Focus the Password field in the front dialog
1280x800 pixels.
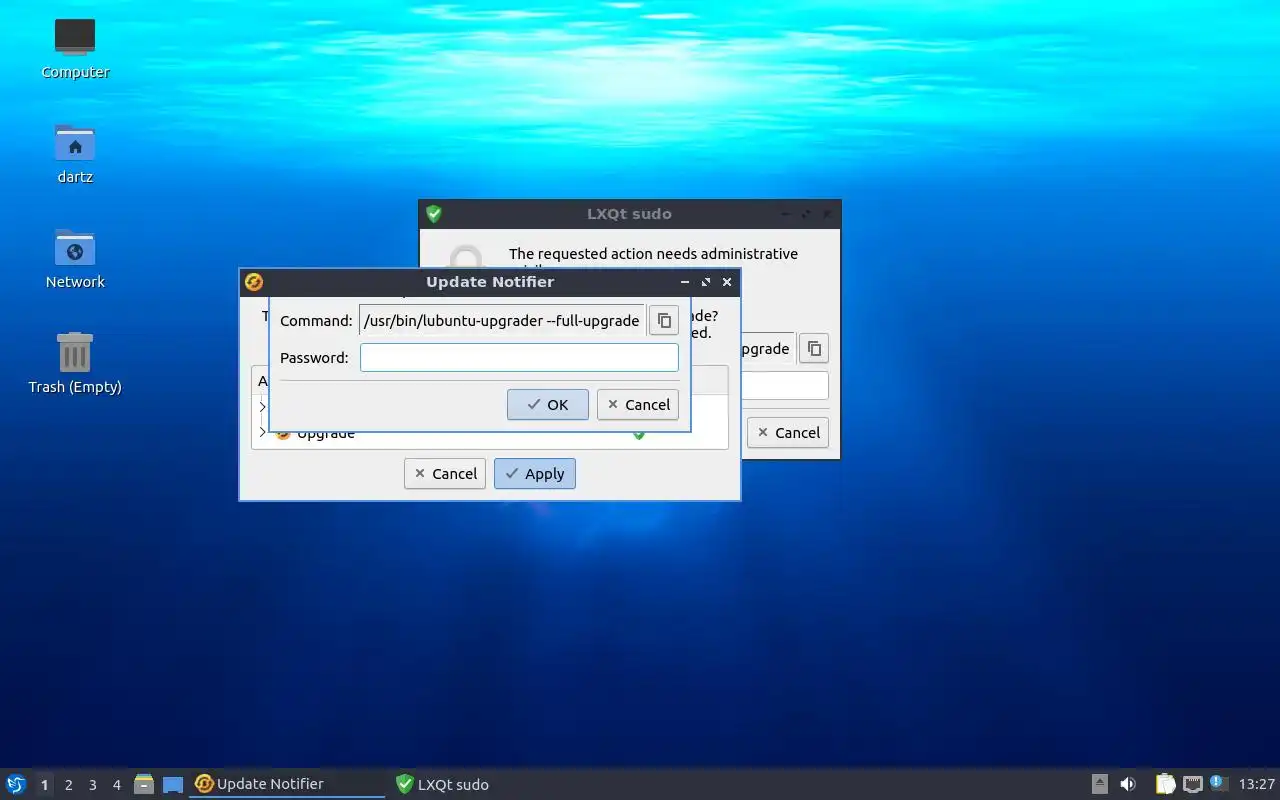[519, 357]
